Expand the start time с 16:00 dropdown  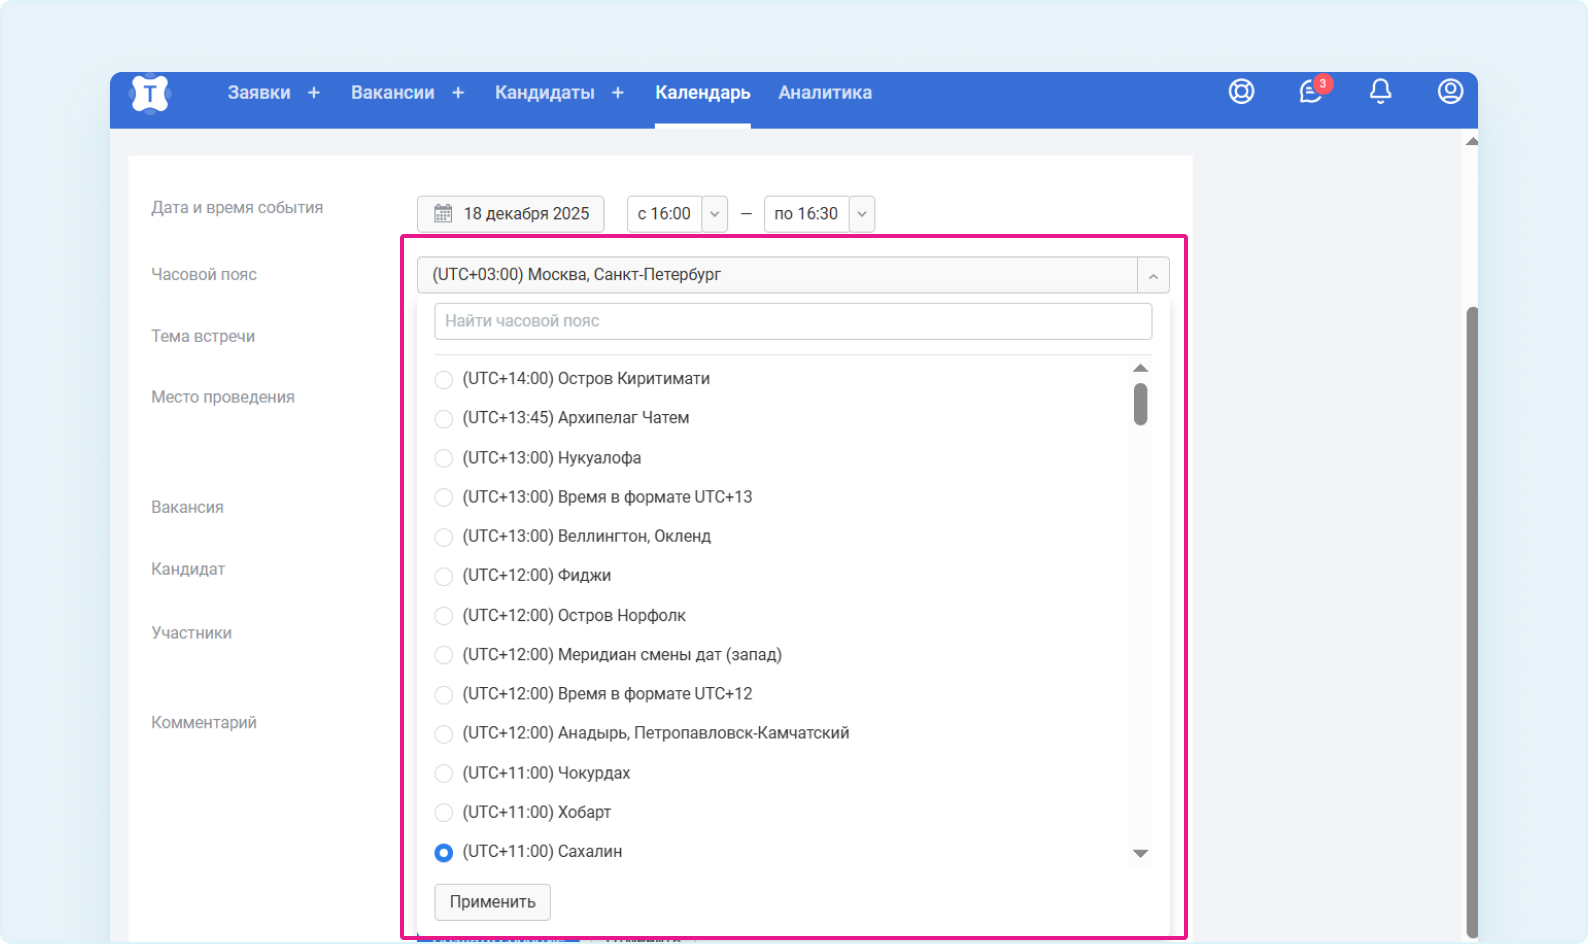[x=714, y=214]
